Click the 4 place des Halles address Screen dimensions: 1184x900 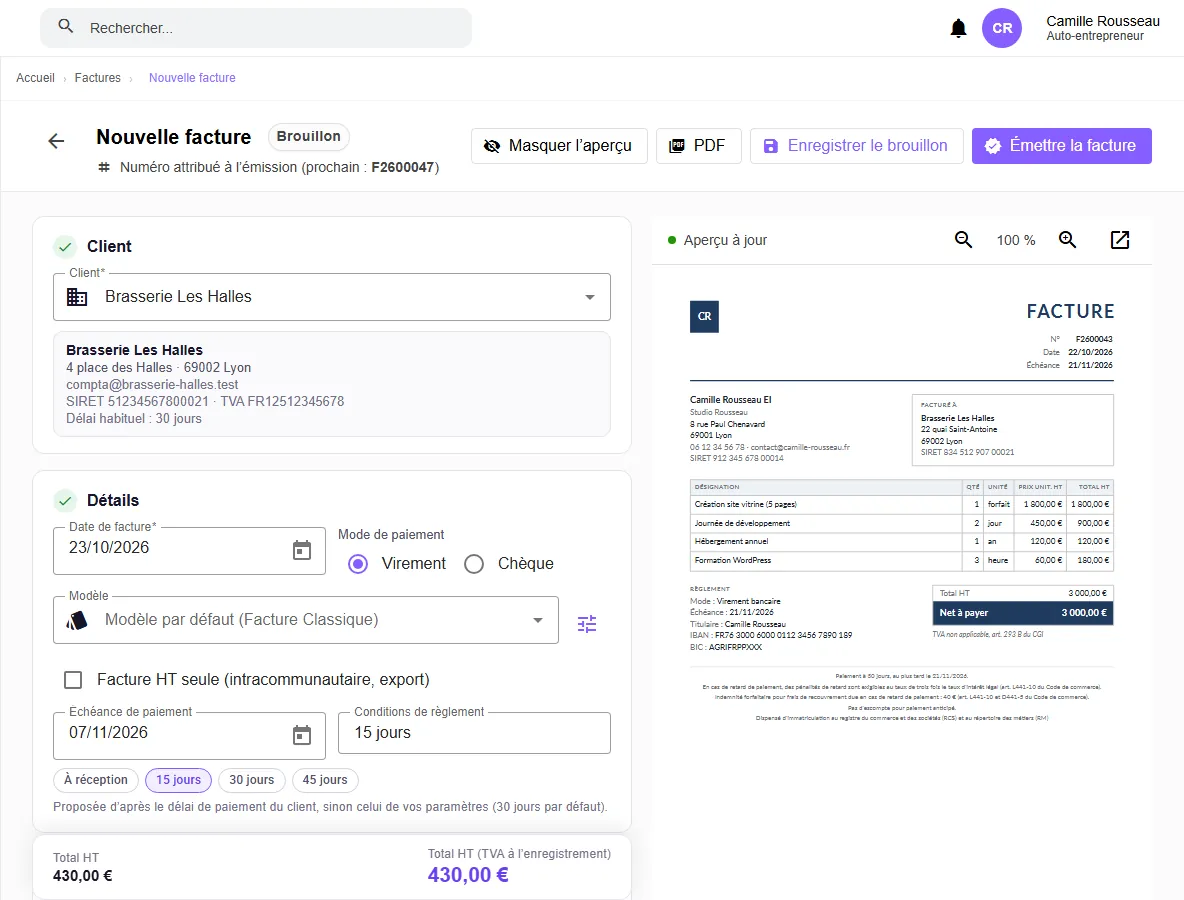point(159,367)
